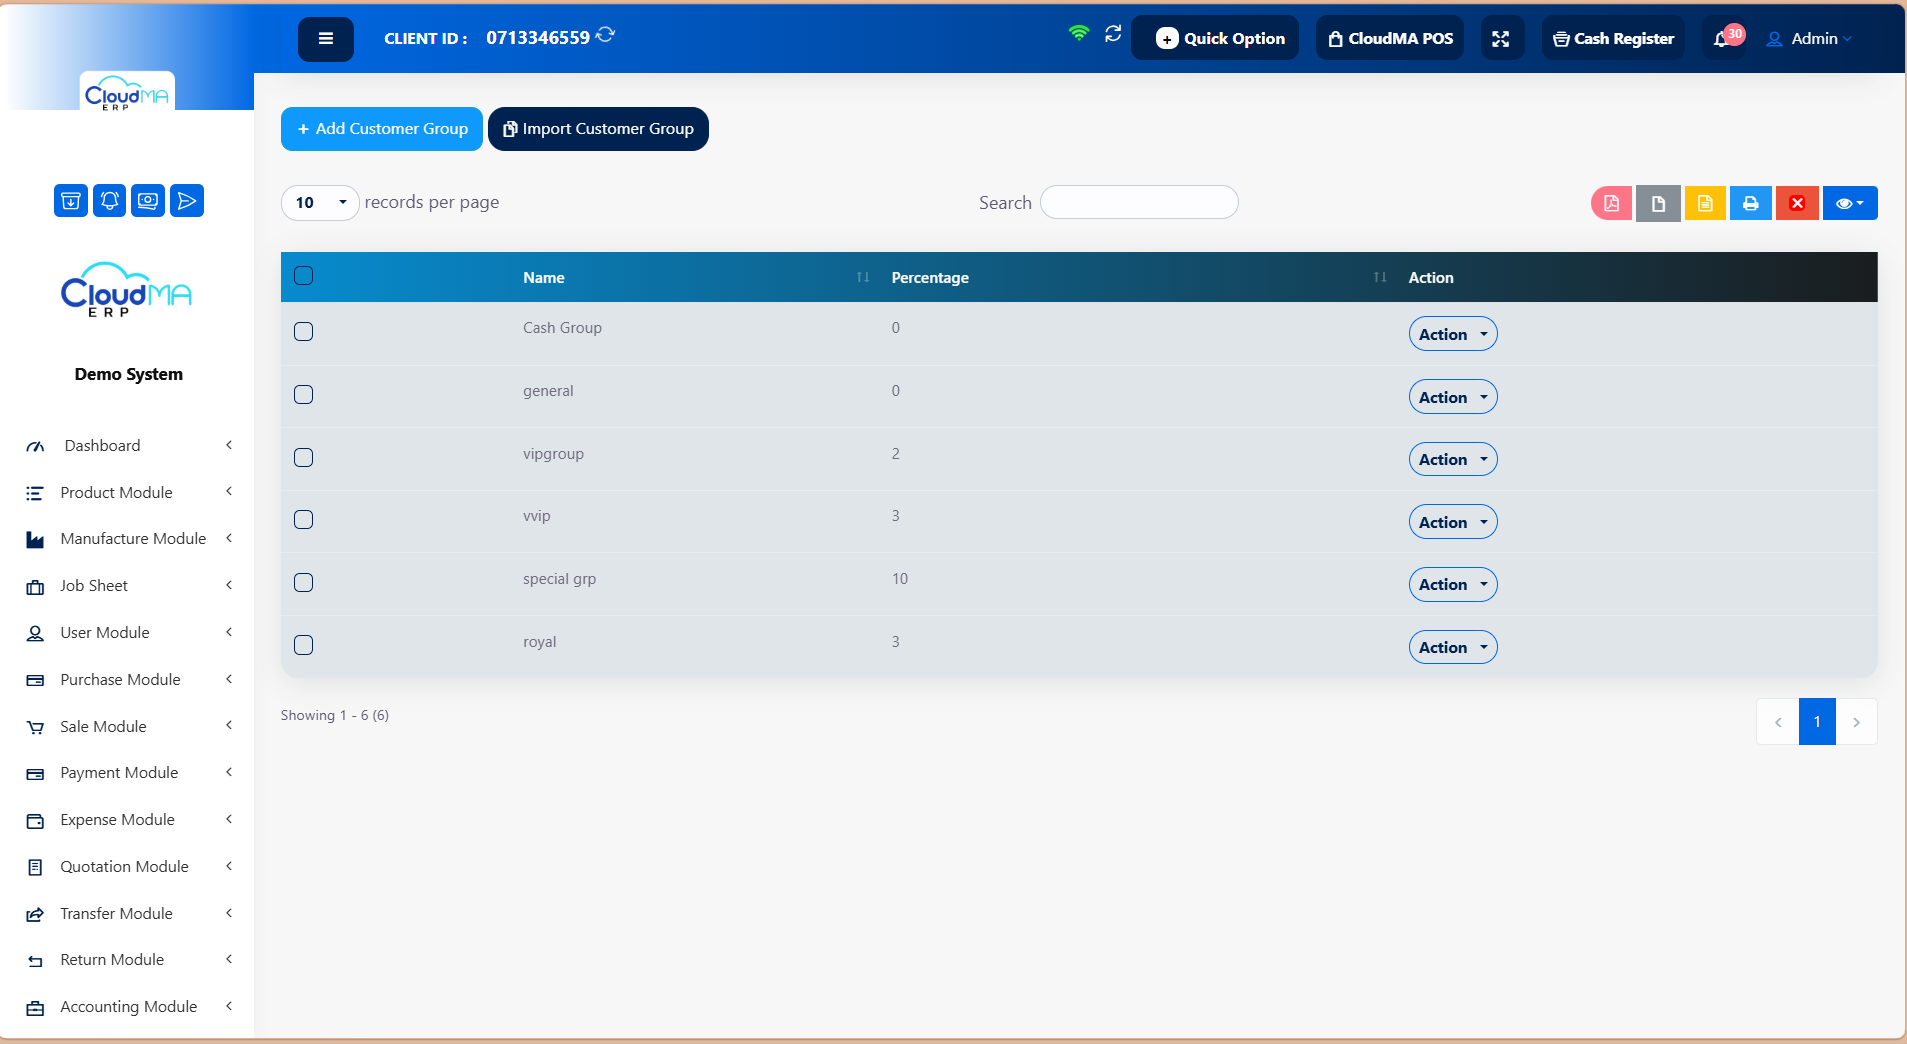
Task: Expand Expense Module menu
Action: [x=128, y=820]
